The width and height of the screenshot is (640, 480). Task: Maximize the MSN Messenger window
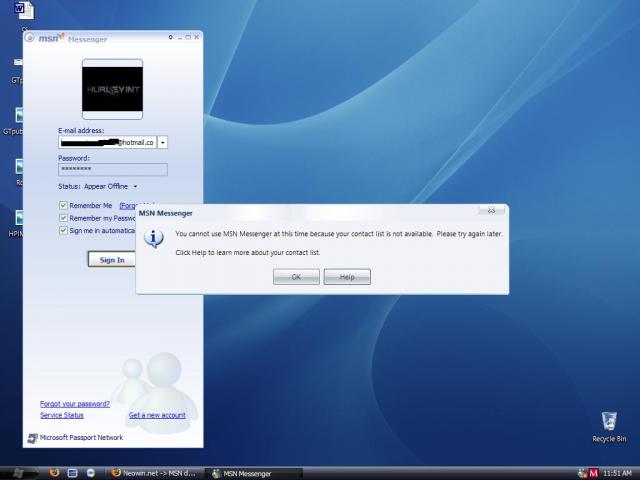[188, 37]
